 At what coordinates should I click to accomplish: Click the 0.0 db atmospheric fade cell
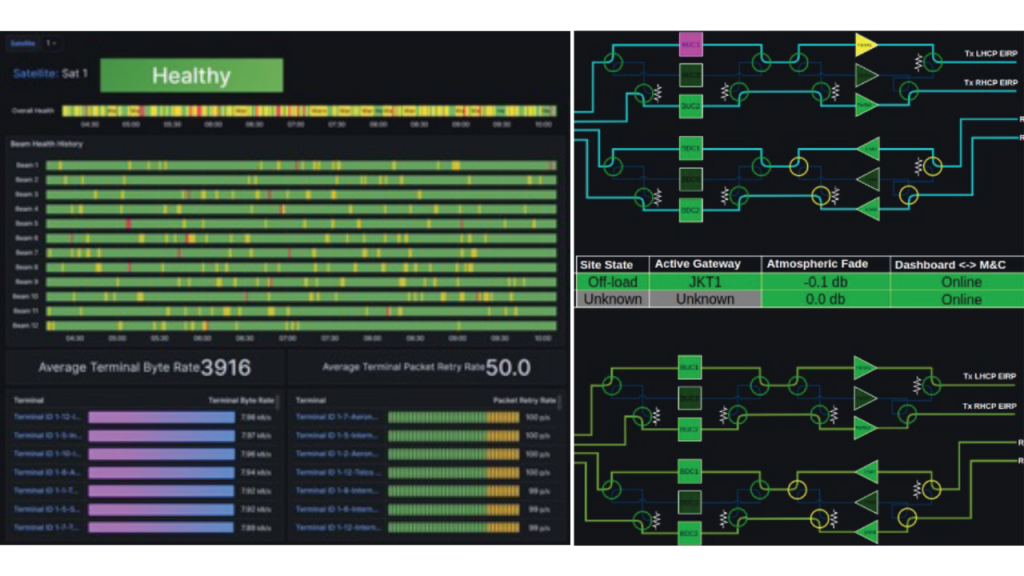(x=825, y=299)
